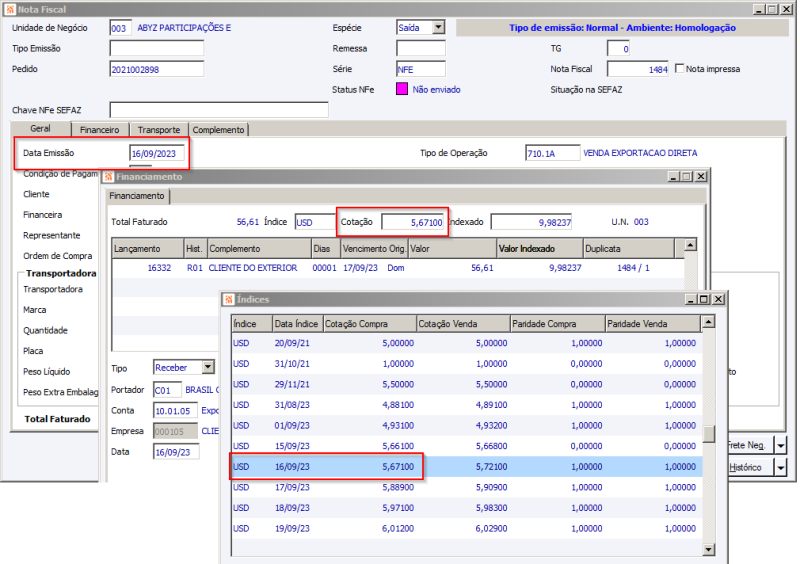The width and height of the screenshot is (800, 564).
Task: Open the Tipo dropdown showing Receber
Action: click(x=208, y=367)
